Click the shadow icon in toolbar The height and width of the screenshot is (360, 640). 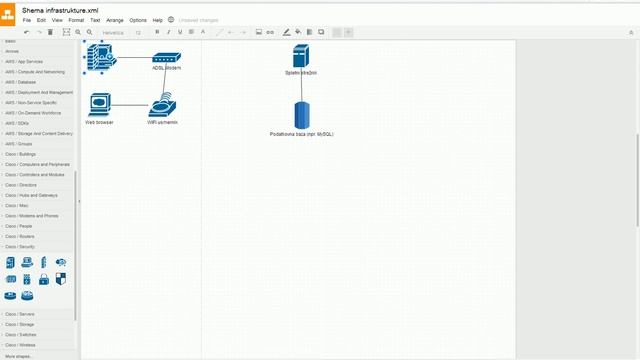(x=321, y=32)
